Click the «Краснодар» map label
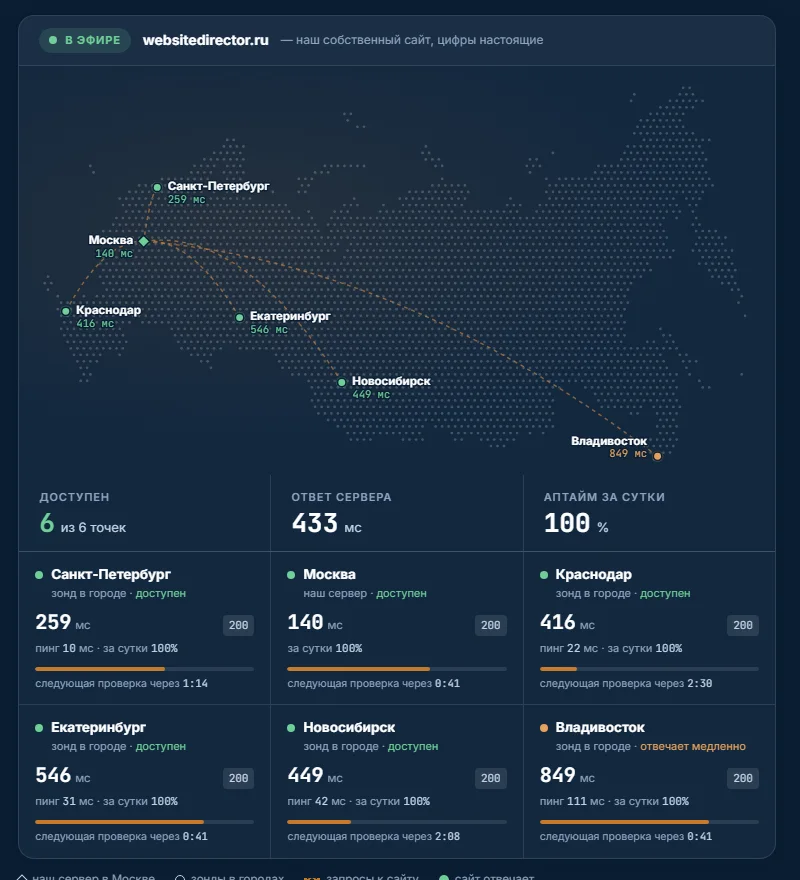 pos(108,310)
